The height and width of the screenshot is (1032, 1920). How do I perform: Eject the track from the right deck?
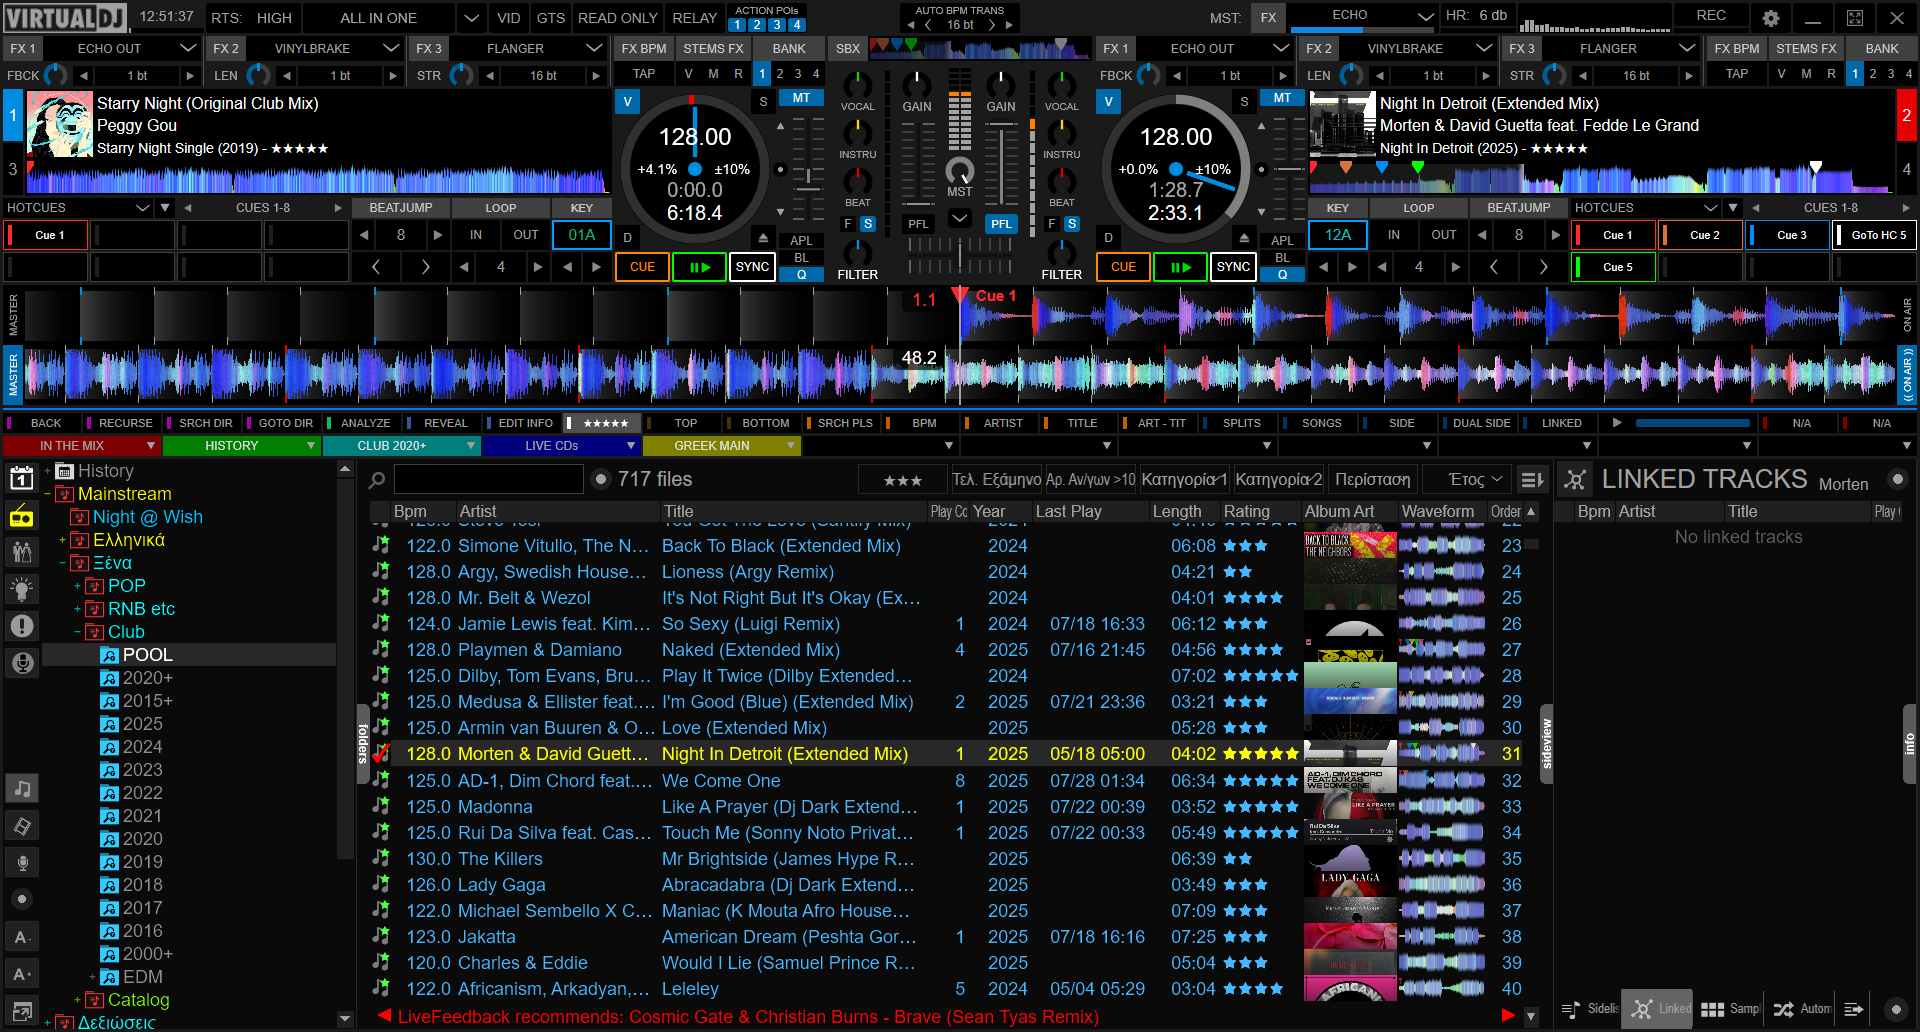click(1244, 238)
